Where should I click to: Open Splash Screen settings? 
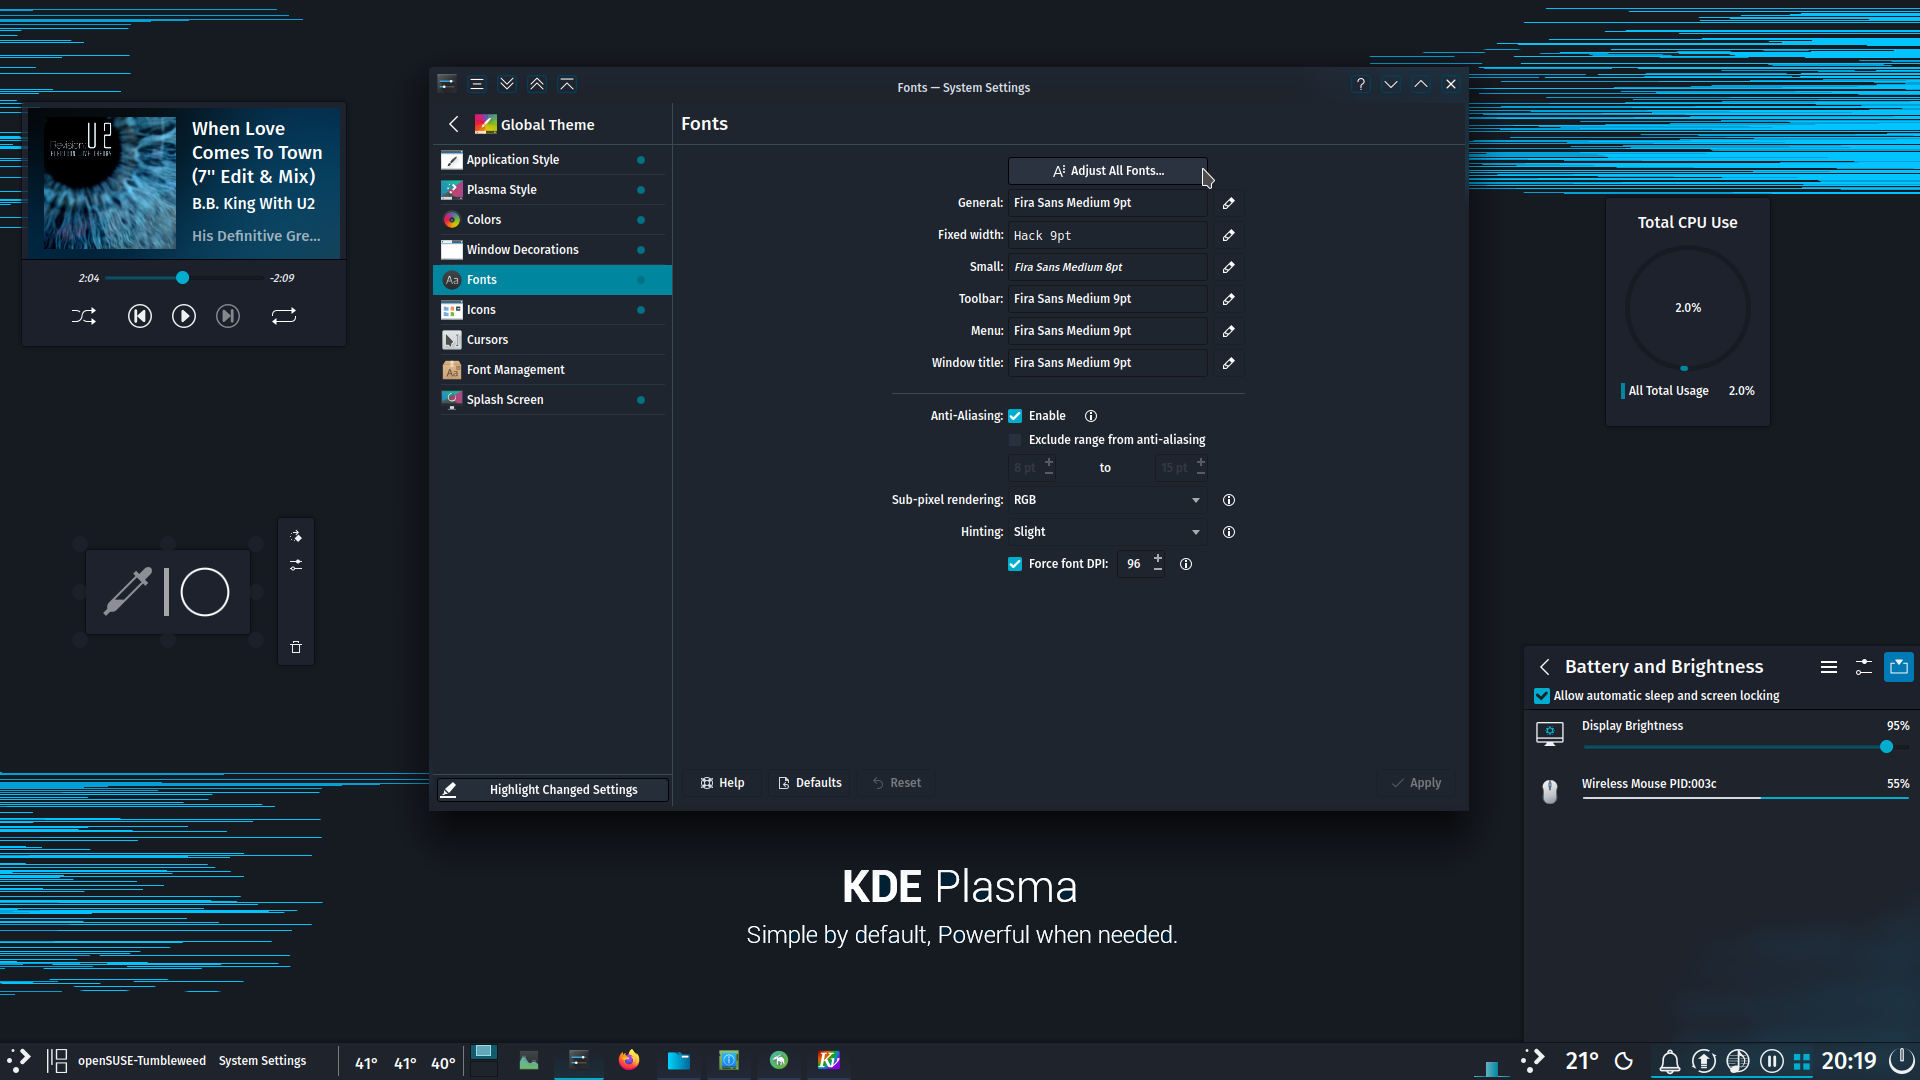click(x=552, y=400)
